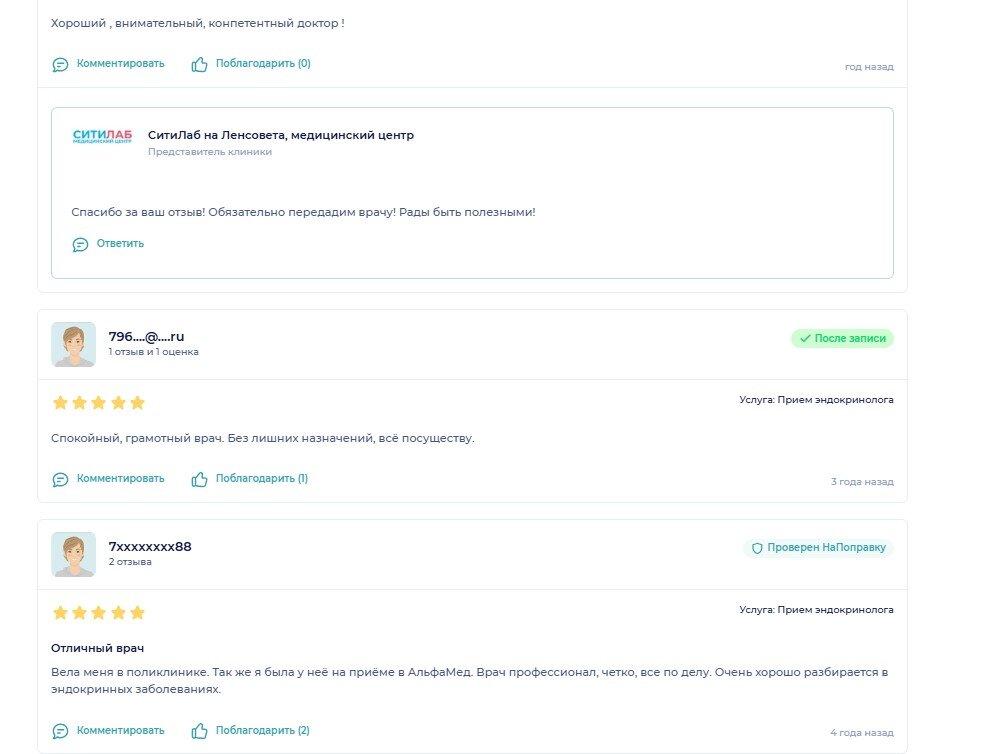Click the comment bubble icon under the 7xxxxxxxx88 review

[60, 731]
